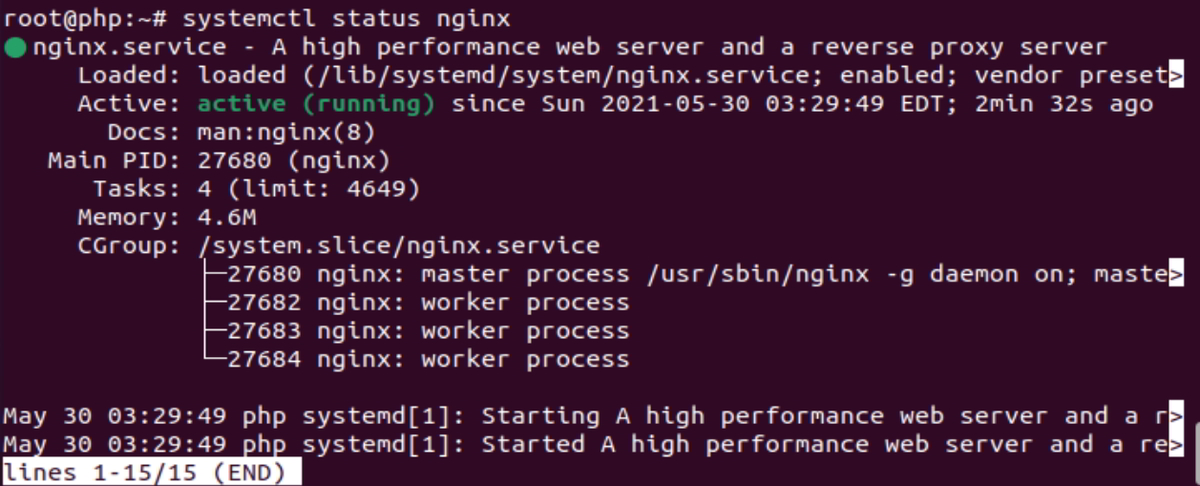
Task: Click the '27684 nginx: worker process' row
Action: 428,359
